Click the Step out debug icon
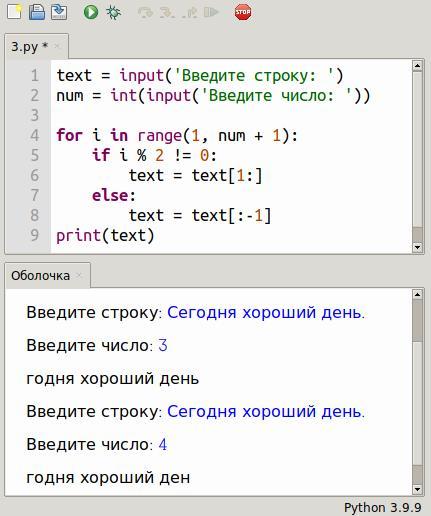431x516 pixels. [x=189, y=13]
